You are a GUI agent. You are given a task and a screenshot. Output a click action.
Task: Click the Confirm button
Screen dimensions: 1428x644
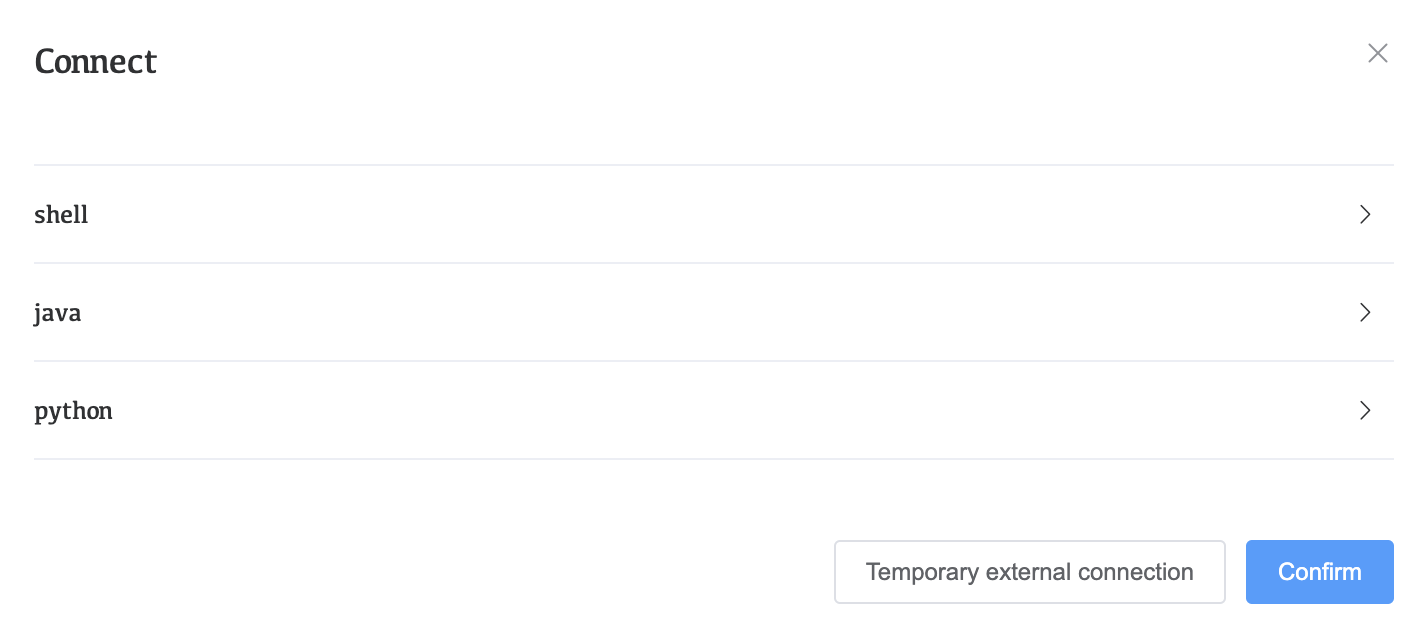[x=1319, y=572]
